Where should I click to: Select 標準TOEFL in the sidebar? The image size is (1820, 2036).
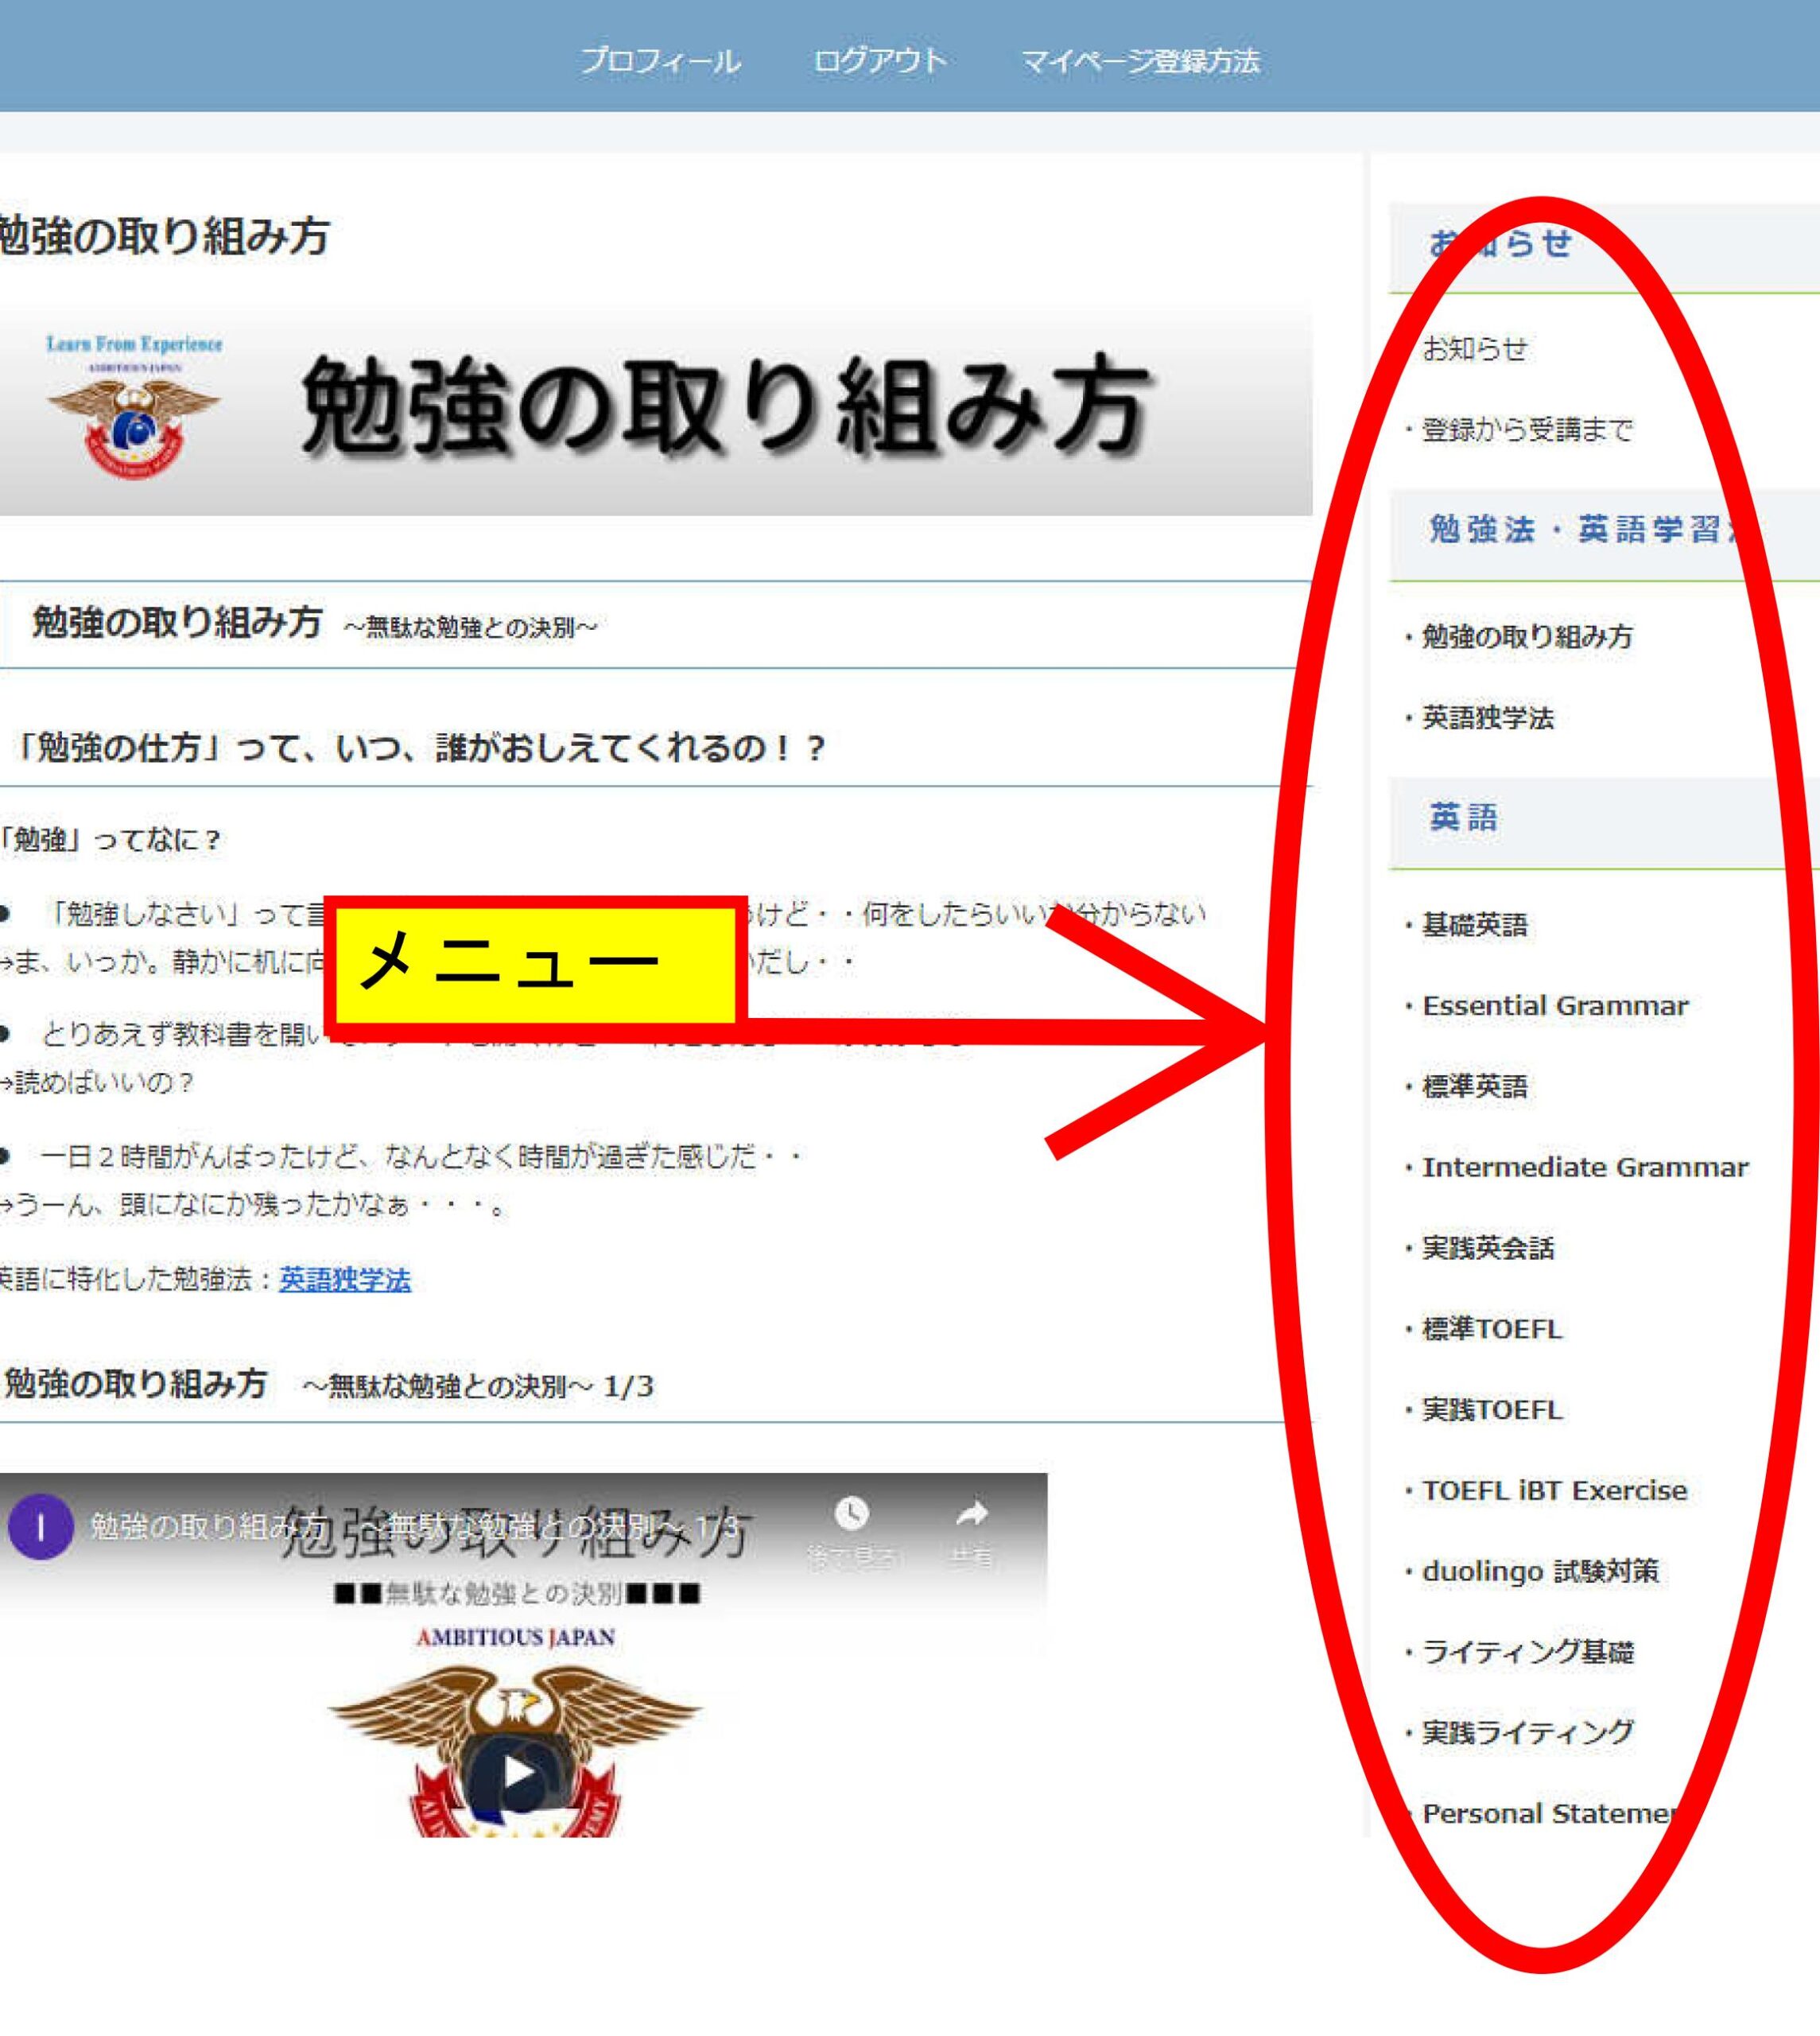(x=1492, y=1330)
